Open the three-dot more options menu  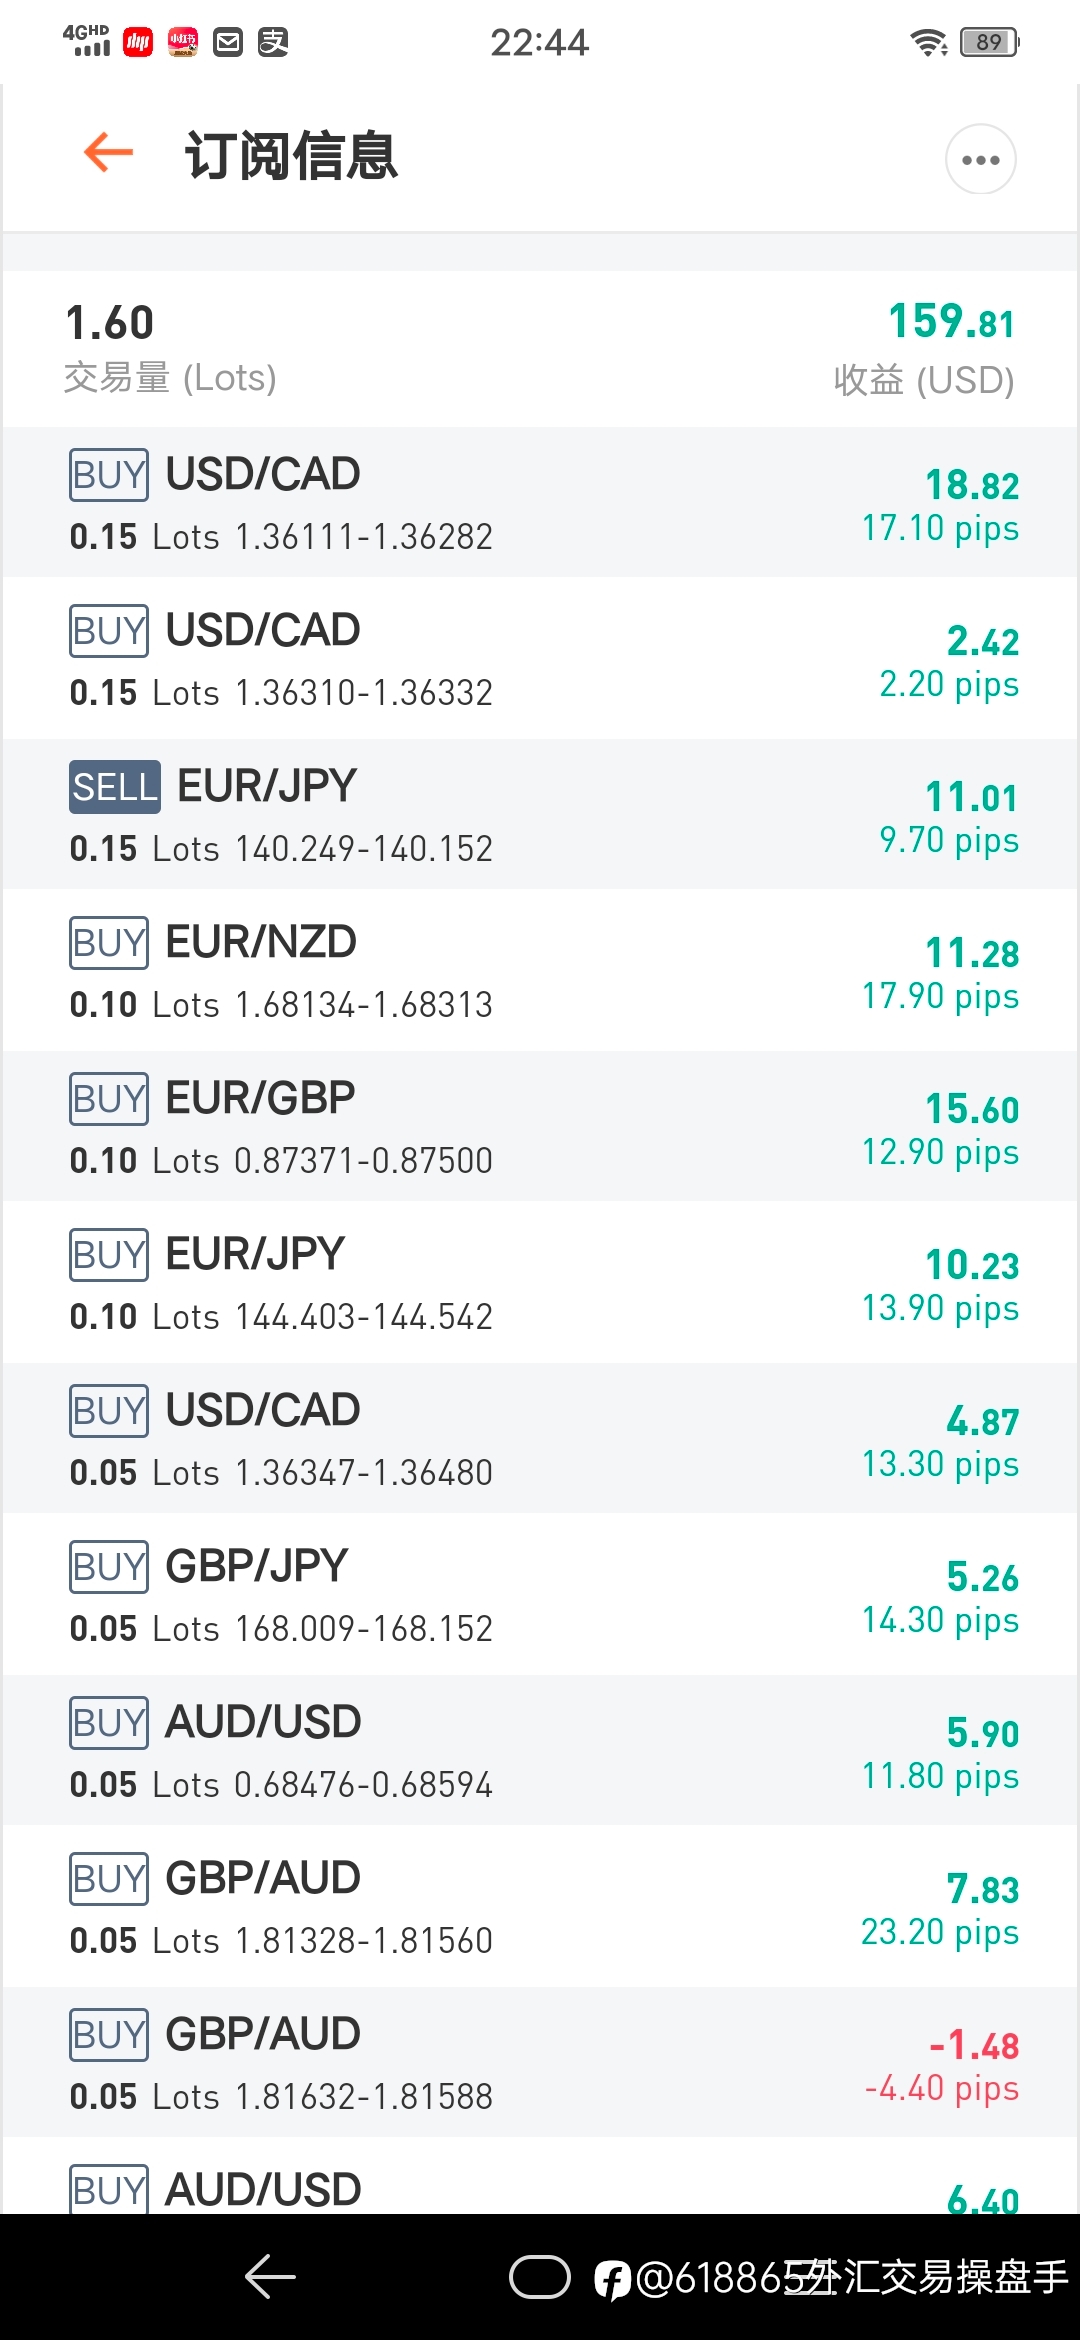point(980,159)
